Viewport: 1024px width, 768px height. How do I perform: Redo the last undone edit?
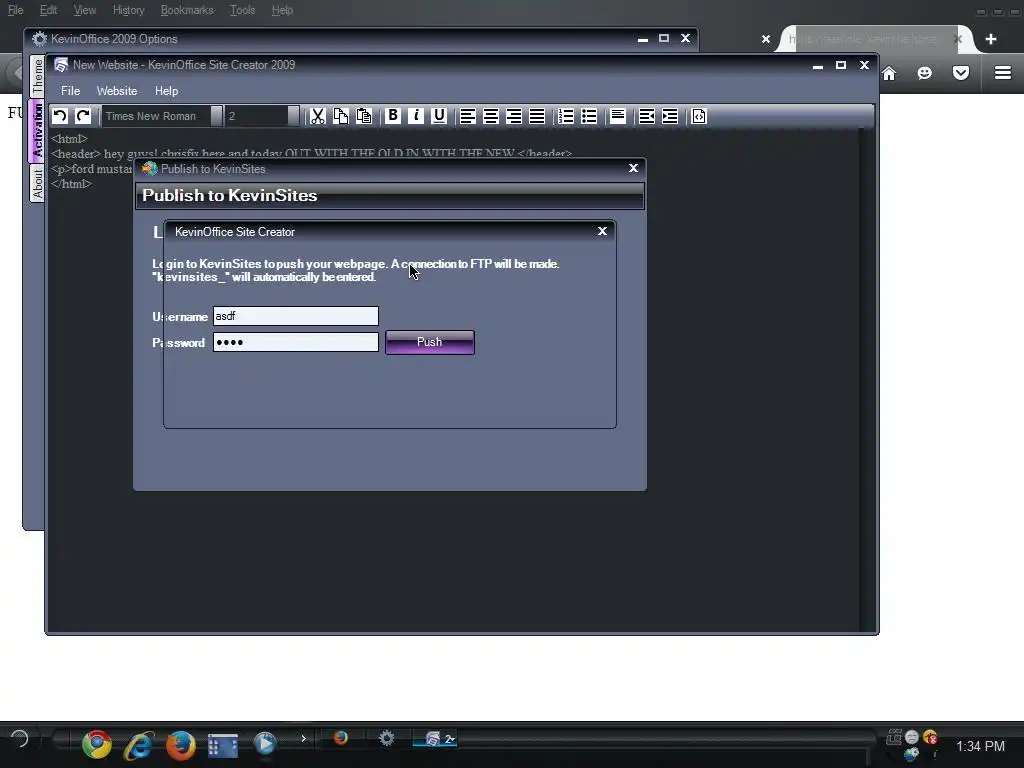83,116
